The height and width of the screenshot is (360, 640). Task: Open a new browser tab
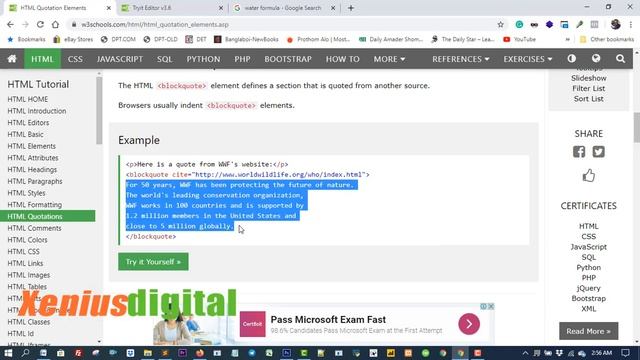tap(351, 8)
